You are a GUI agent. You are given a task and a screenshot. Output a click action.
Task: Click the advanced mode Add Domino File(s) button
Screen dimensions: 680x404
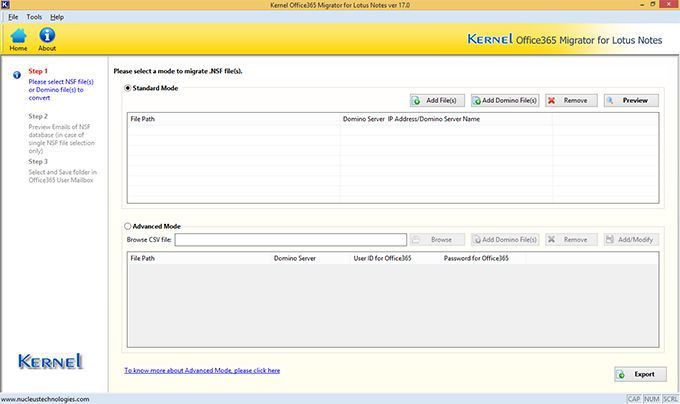point(505,240)
